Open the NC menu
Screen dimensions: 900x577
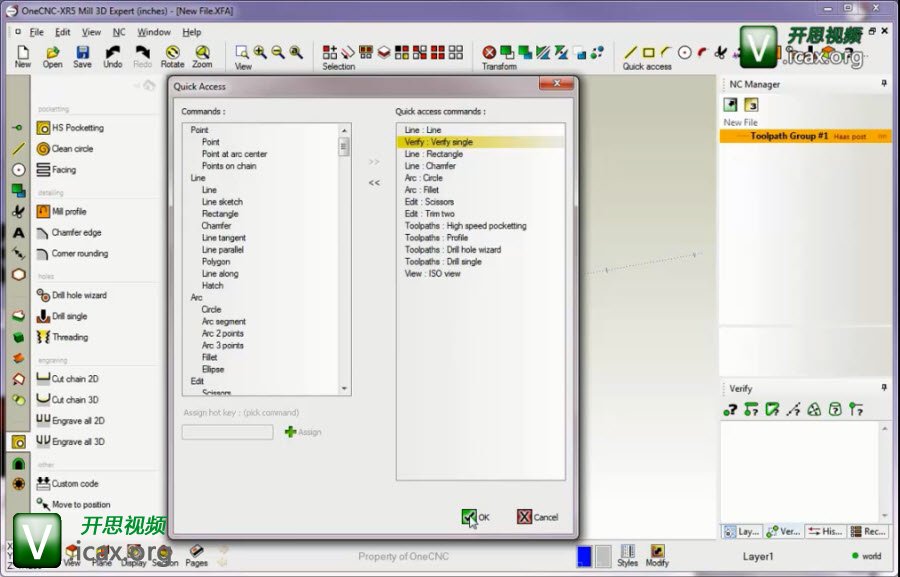(119, 32)
